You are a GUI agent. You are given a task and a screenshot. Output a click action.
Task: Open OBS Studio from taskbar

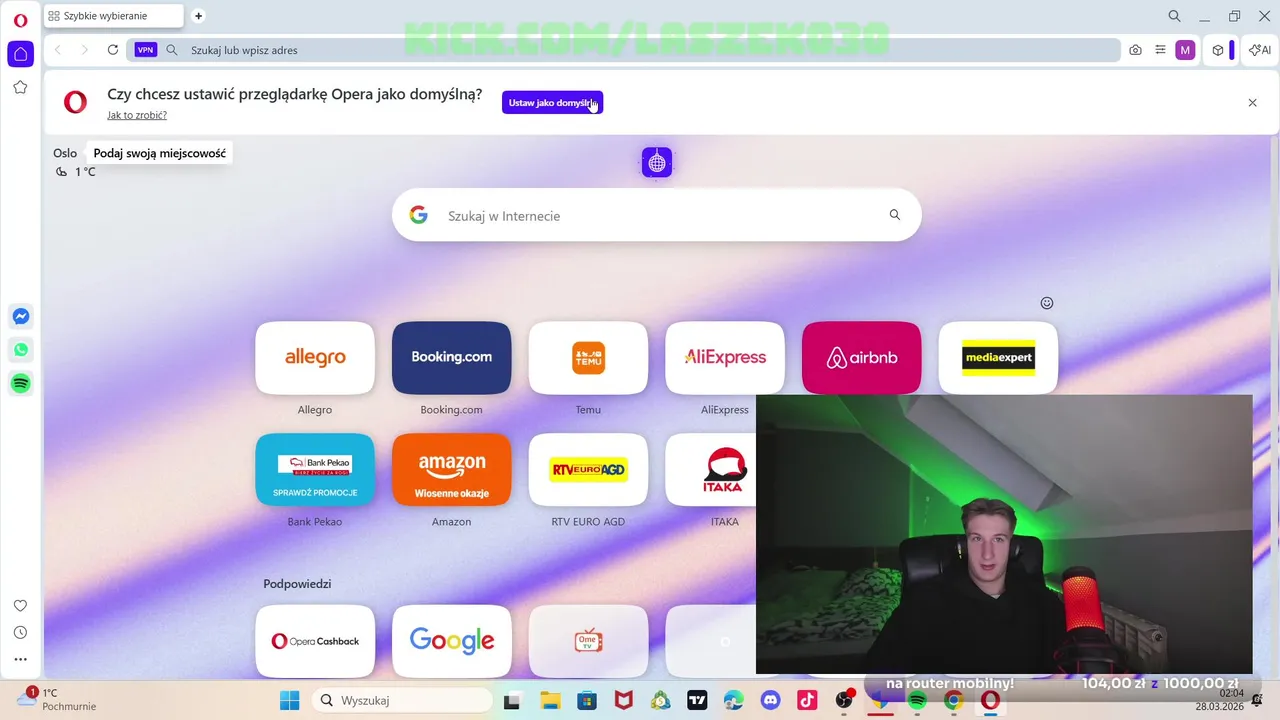click(844, 700)
